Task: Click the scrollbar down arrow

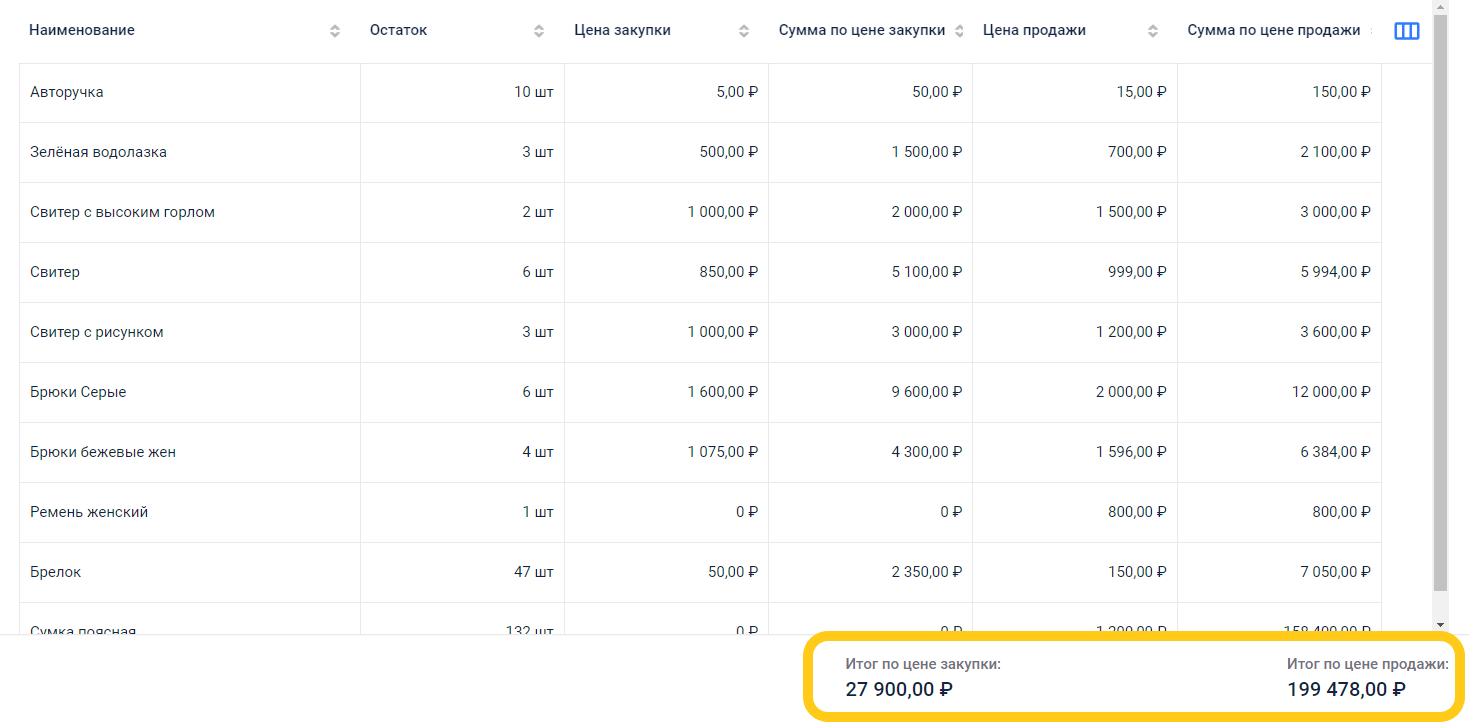Action: click(1440, 623)
